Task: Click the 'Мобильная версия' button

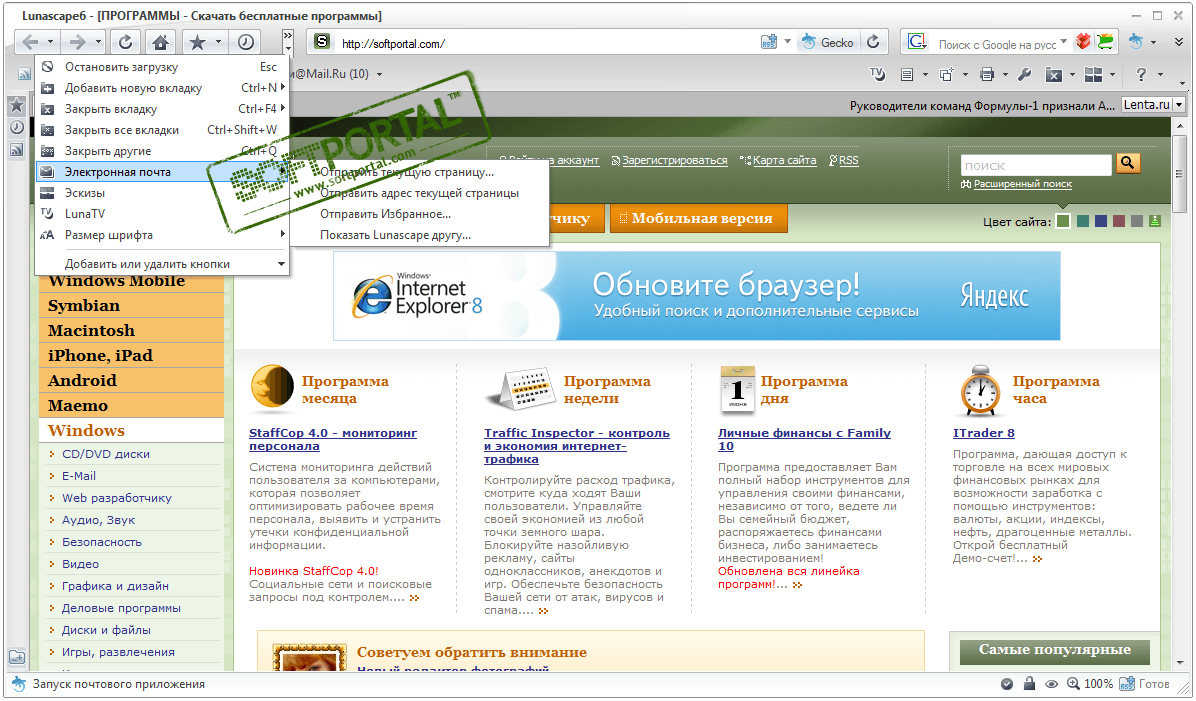Action: point(699,218)
